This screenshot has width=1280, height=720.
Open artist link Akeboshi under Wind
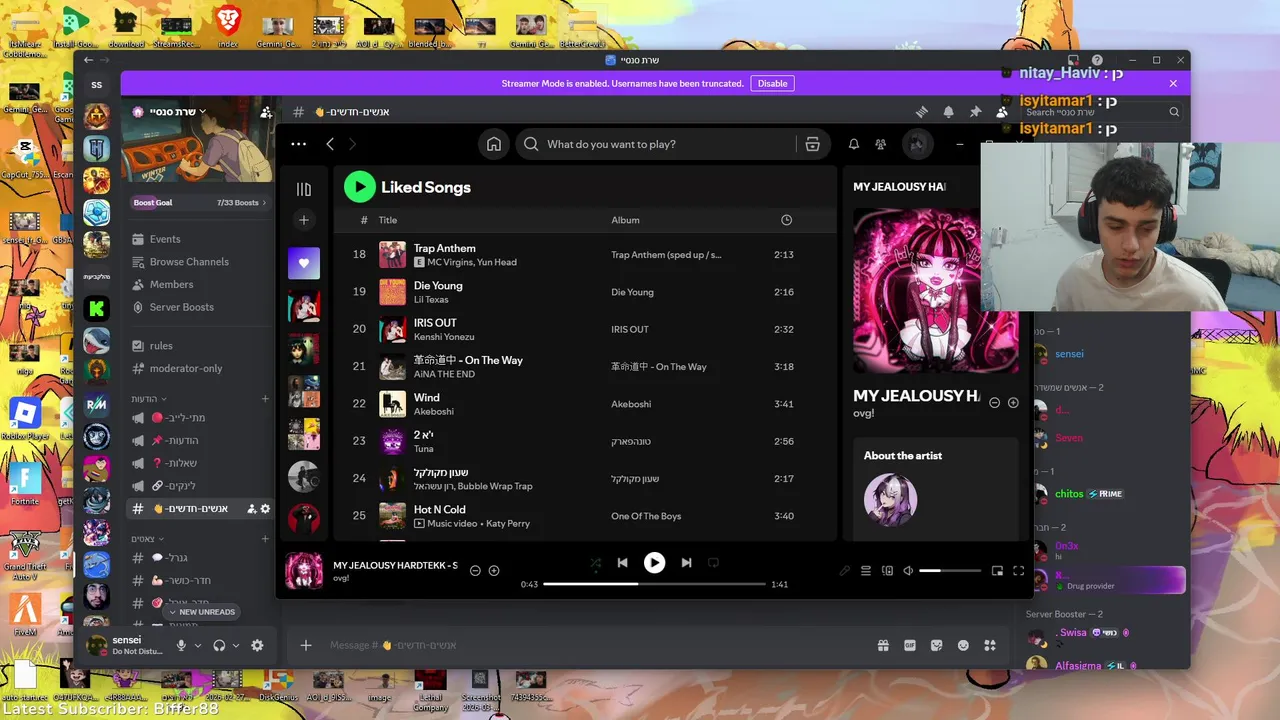[x=435, y=411]
